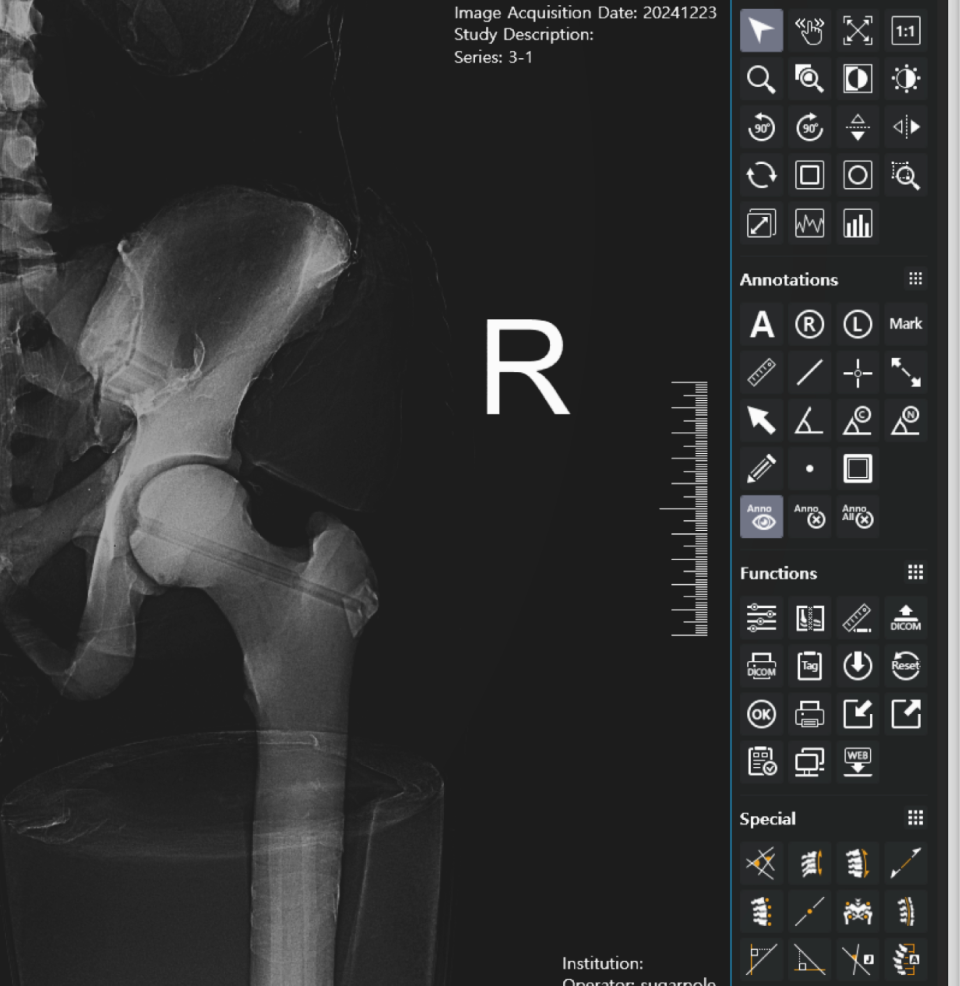Viewport: 960px width, 986px height.
Task: Expand the Functions panel grid menu
Action: click(915, 572)
